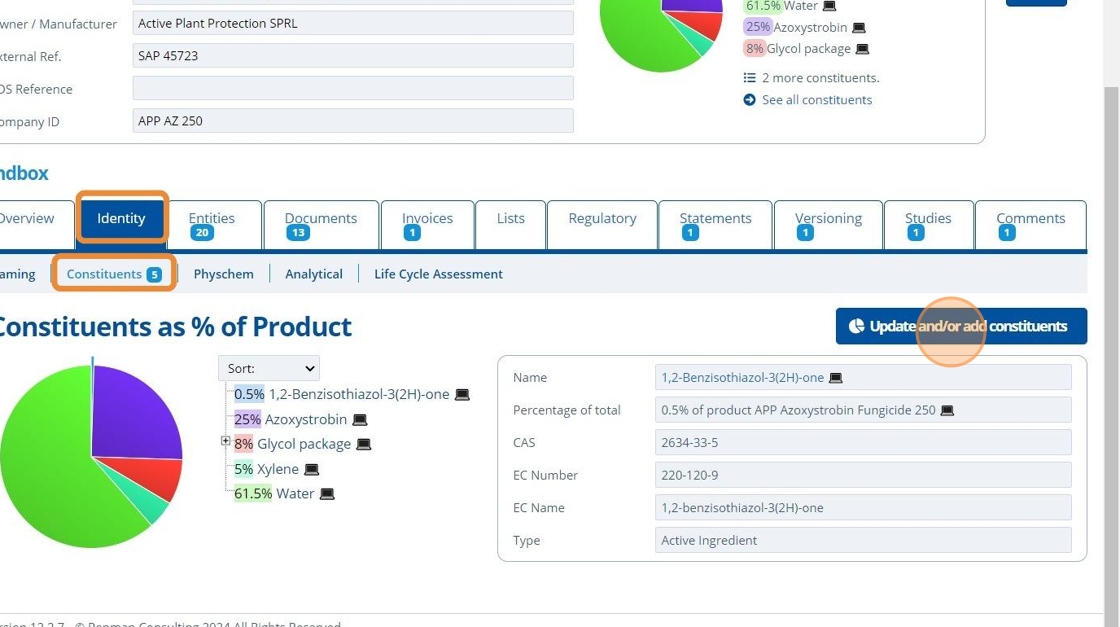Open the Entities tab
Screen dimensions: 1120x627
(x=212, y=224)
